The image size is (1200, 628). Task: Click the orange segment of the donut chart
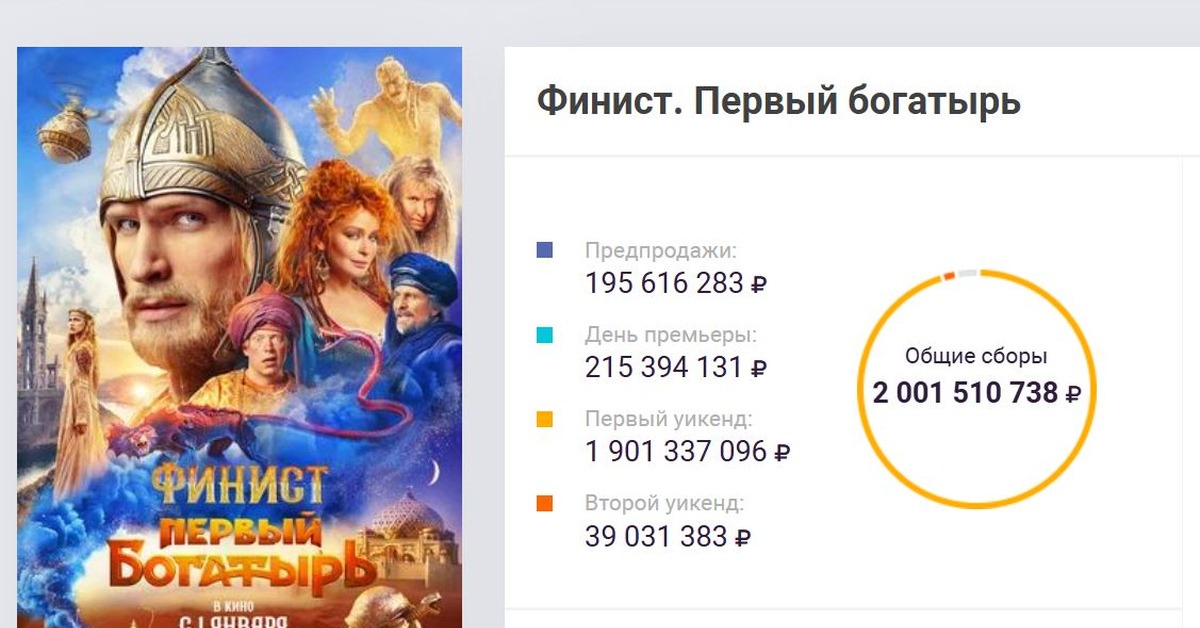[949, 275]
